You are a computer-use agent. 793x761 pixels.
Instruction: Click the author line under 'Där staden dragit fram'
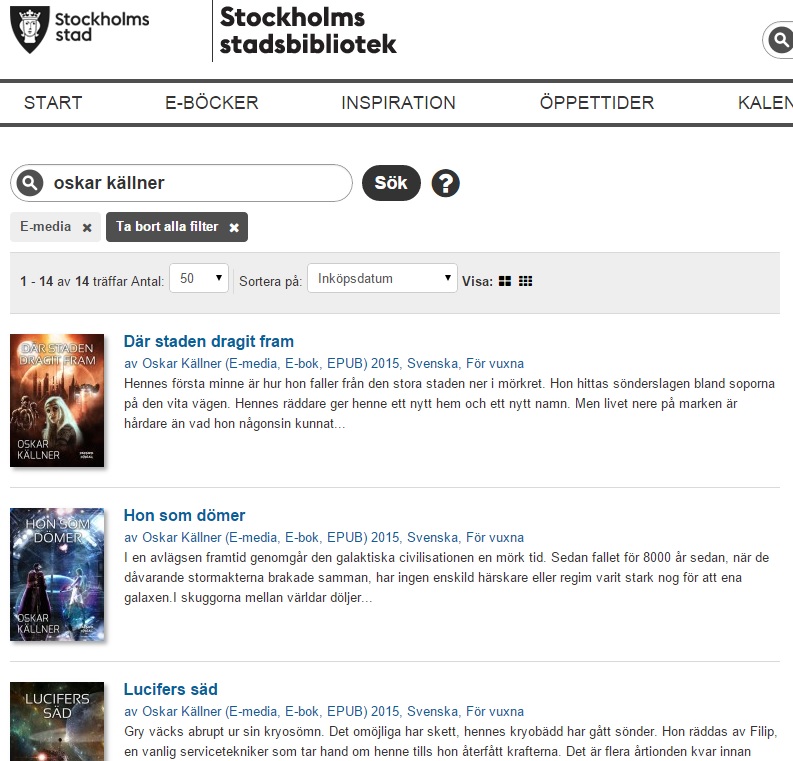click(x=324, y=364)
